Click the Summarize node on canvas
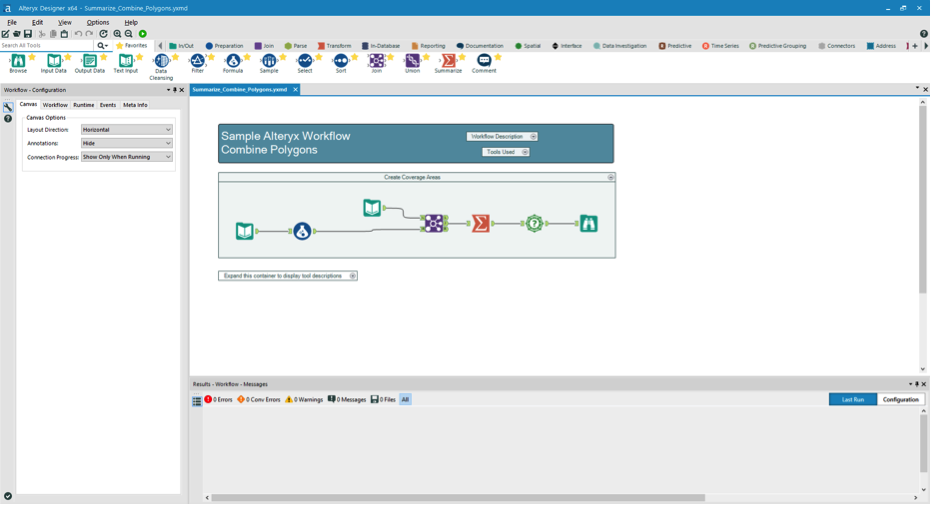The image size is (931, 505). (x=480, y=223)
